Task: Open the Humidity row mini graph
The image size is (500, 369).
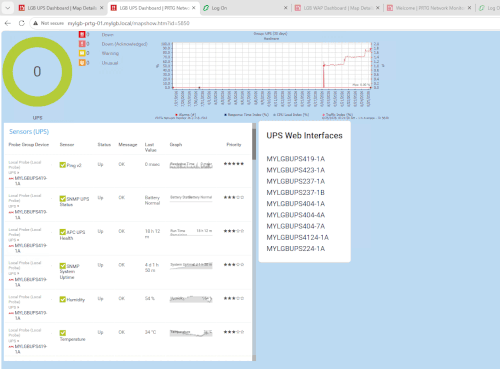Action: [x=191, y=299]
